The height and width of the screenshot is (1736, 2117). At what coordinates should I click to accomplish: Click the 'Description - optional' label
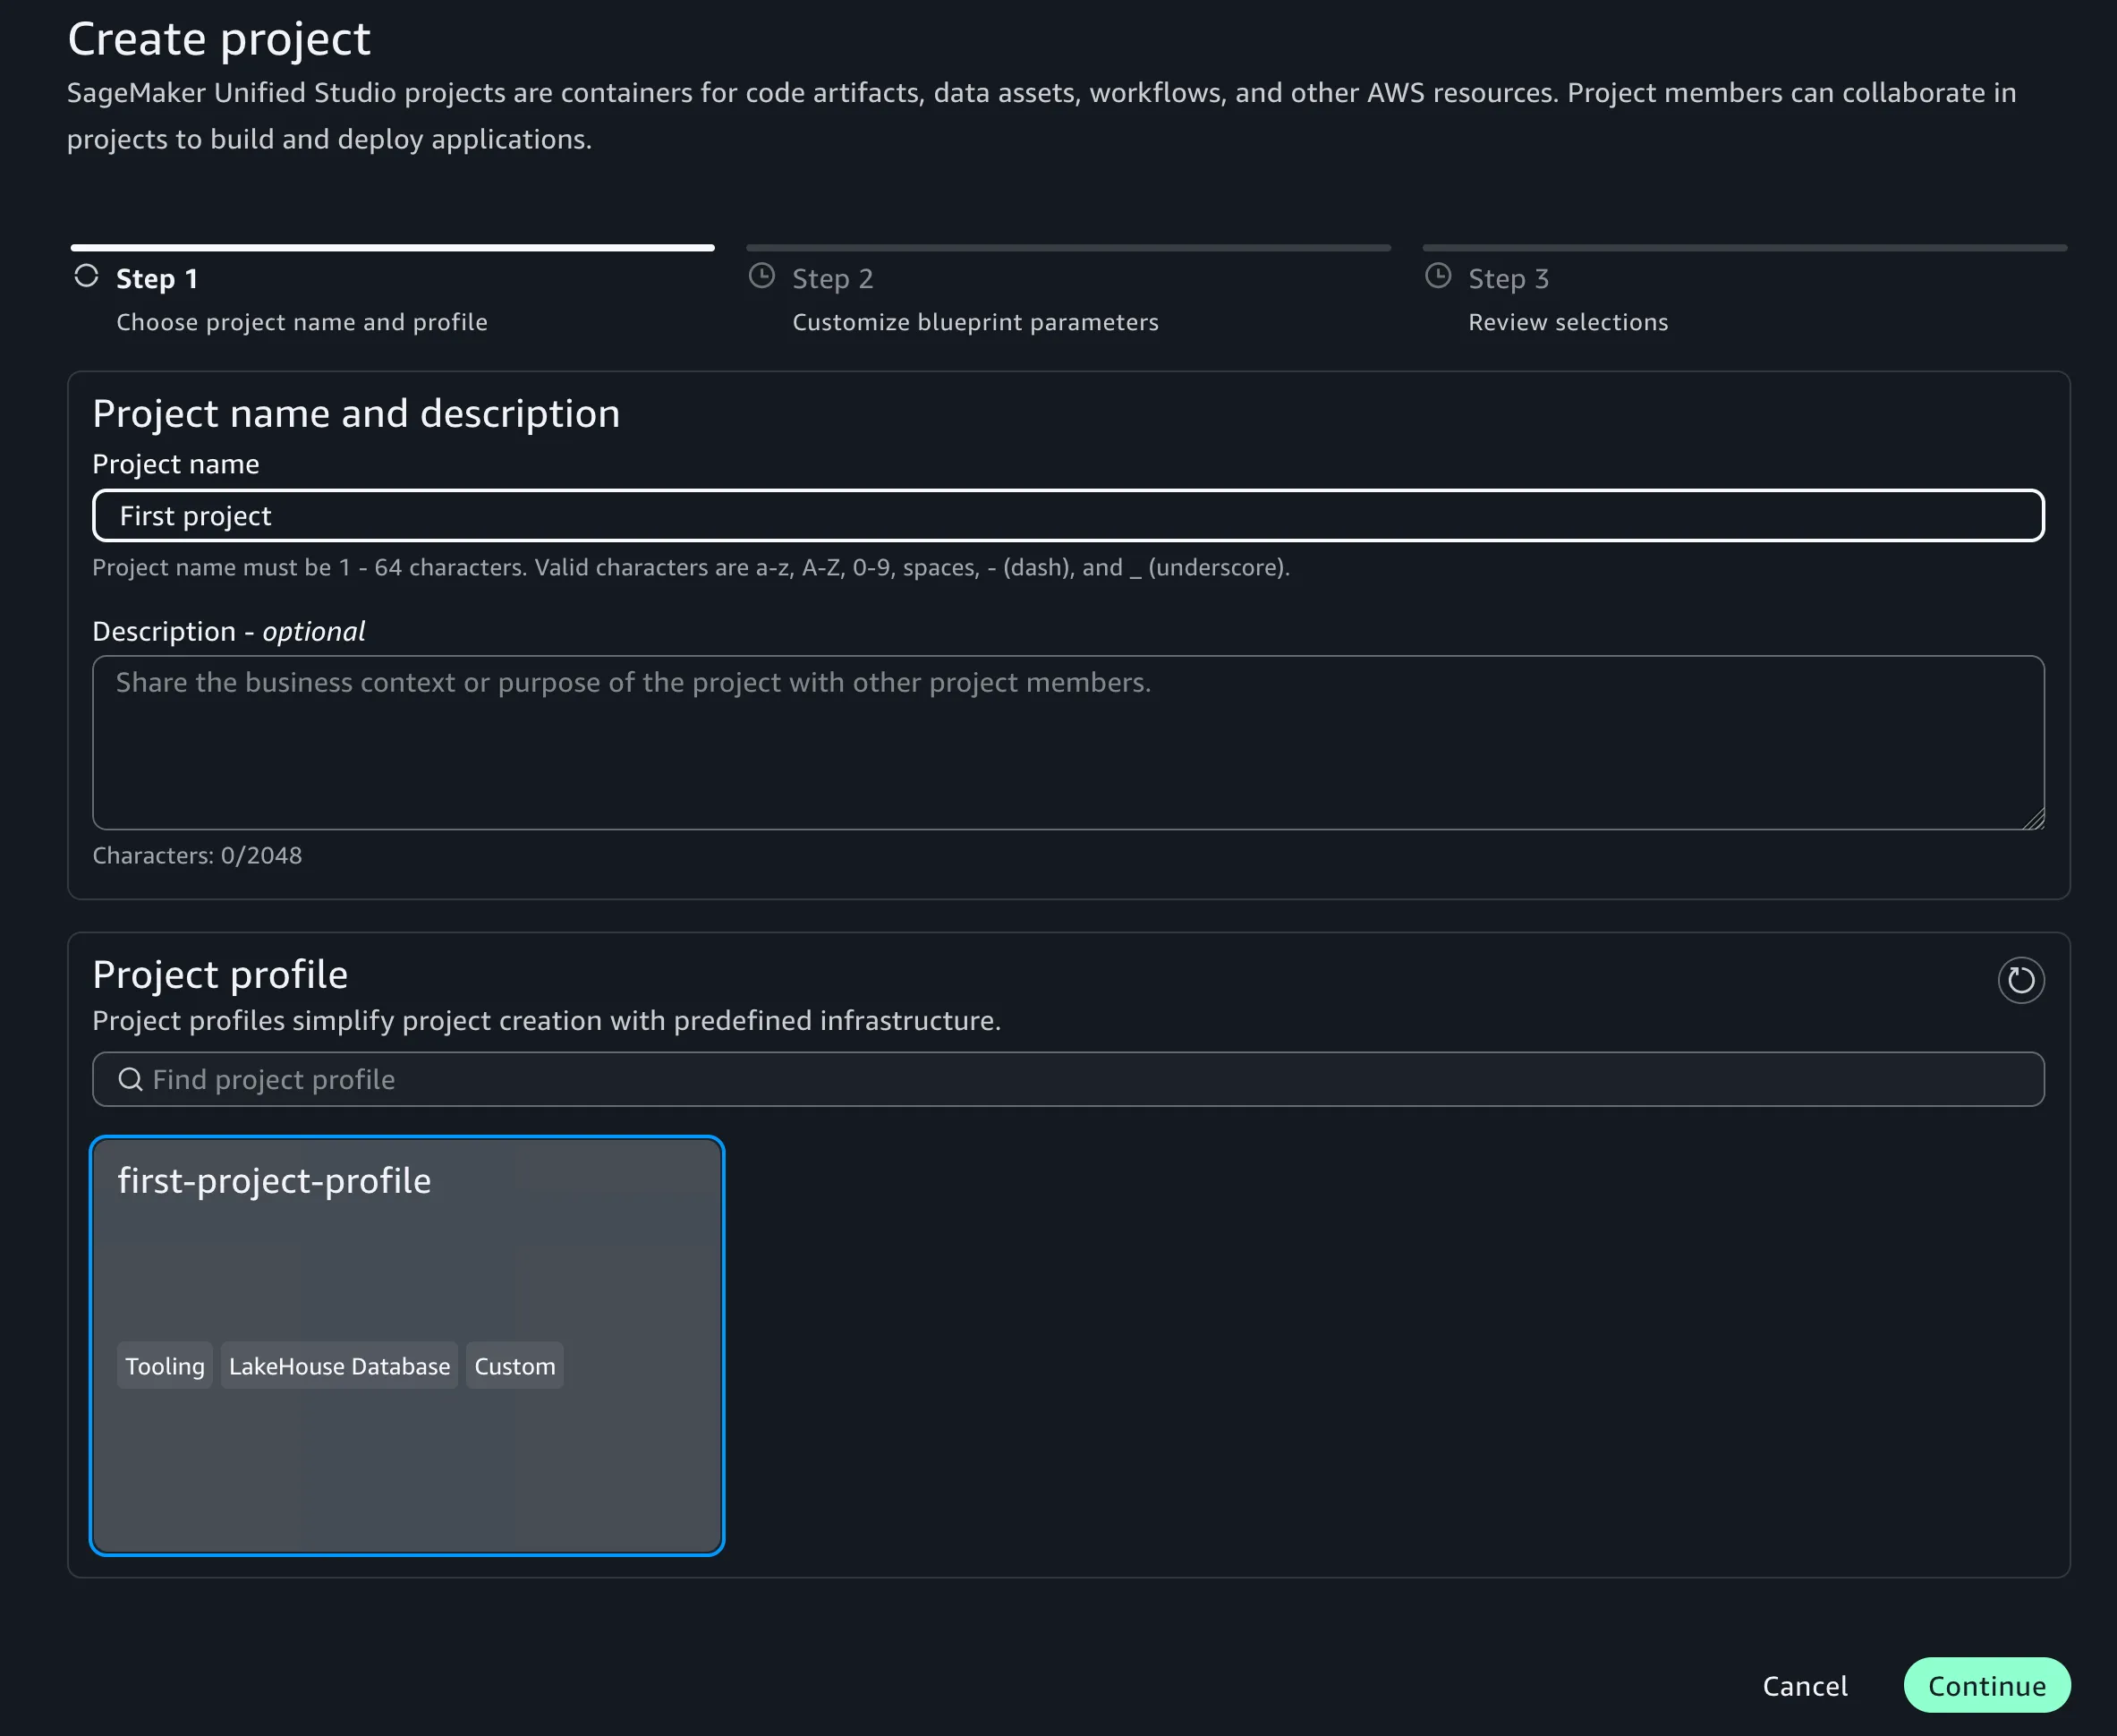[x=228, y=632]
